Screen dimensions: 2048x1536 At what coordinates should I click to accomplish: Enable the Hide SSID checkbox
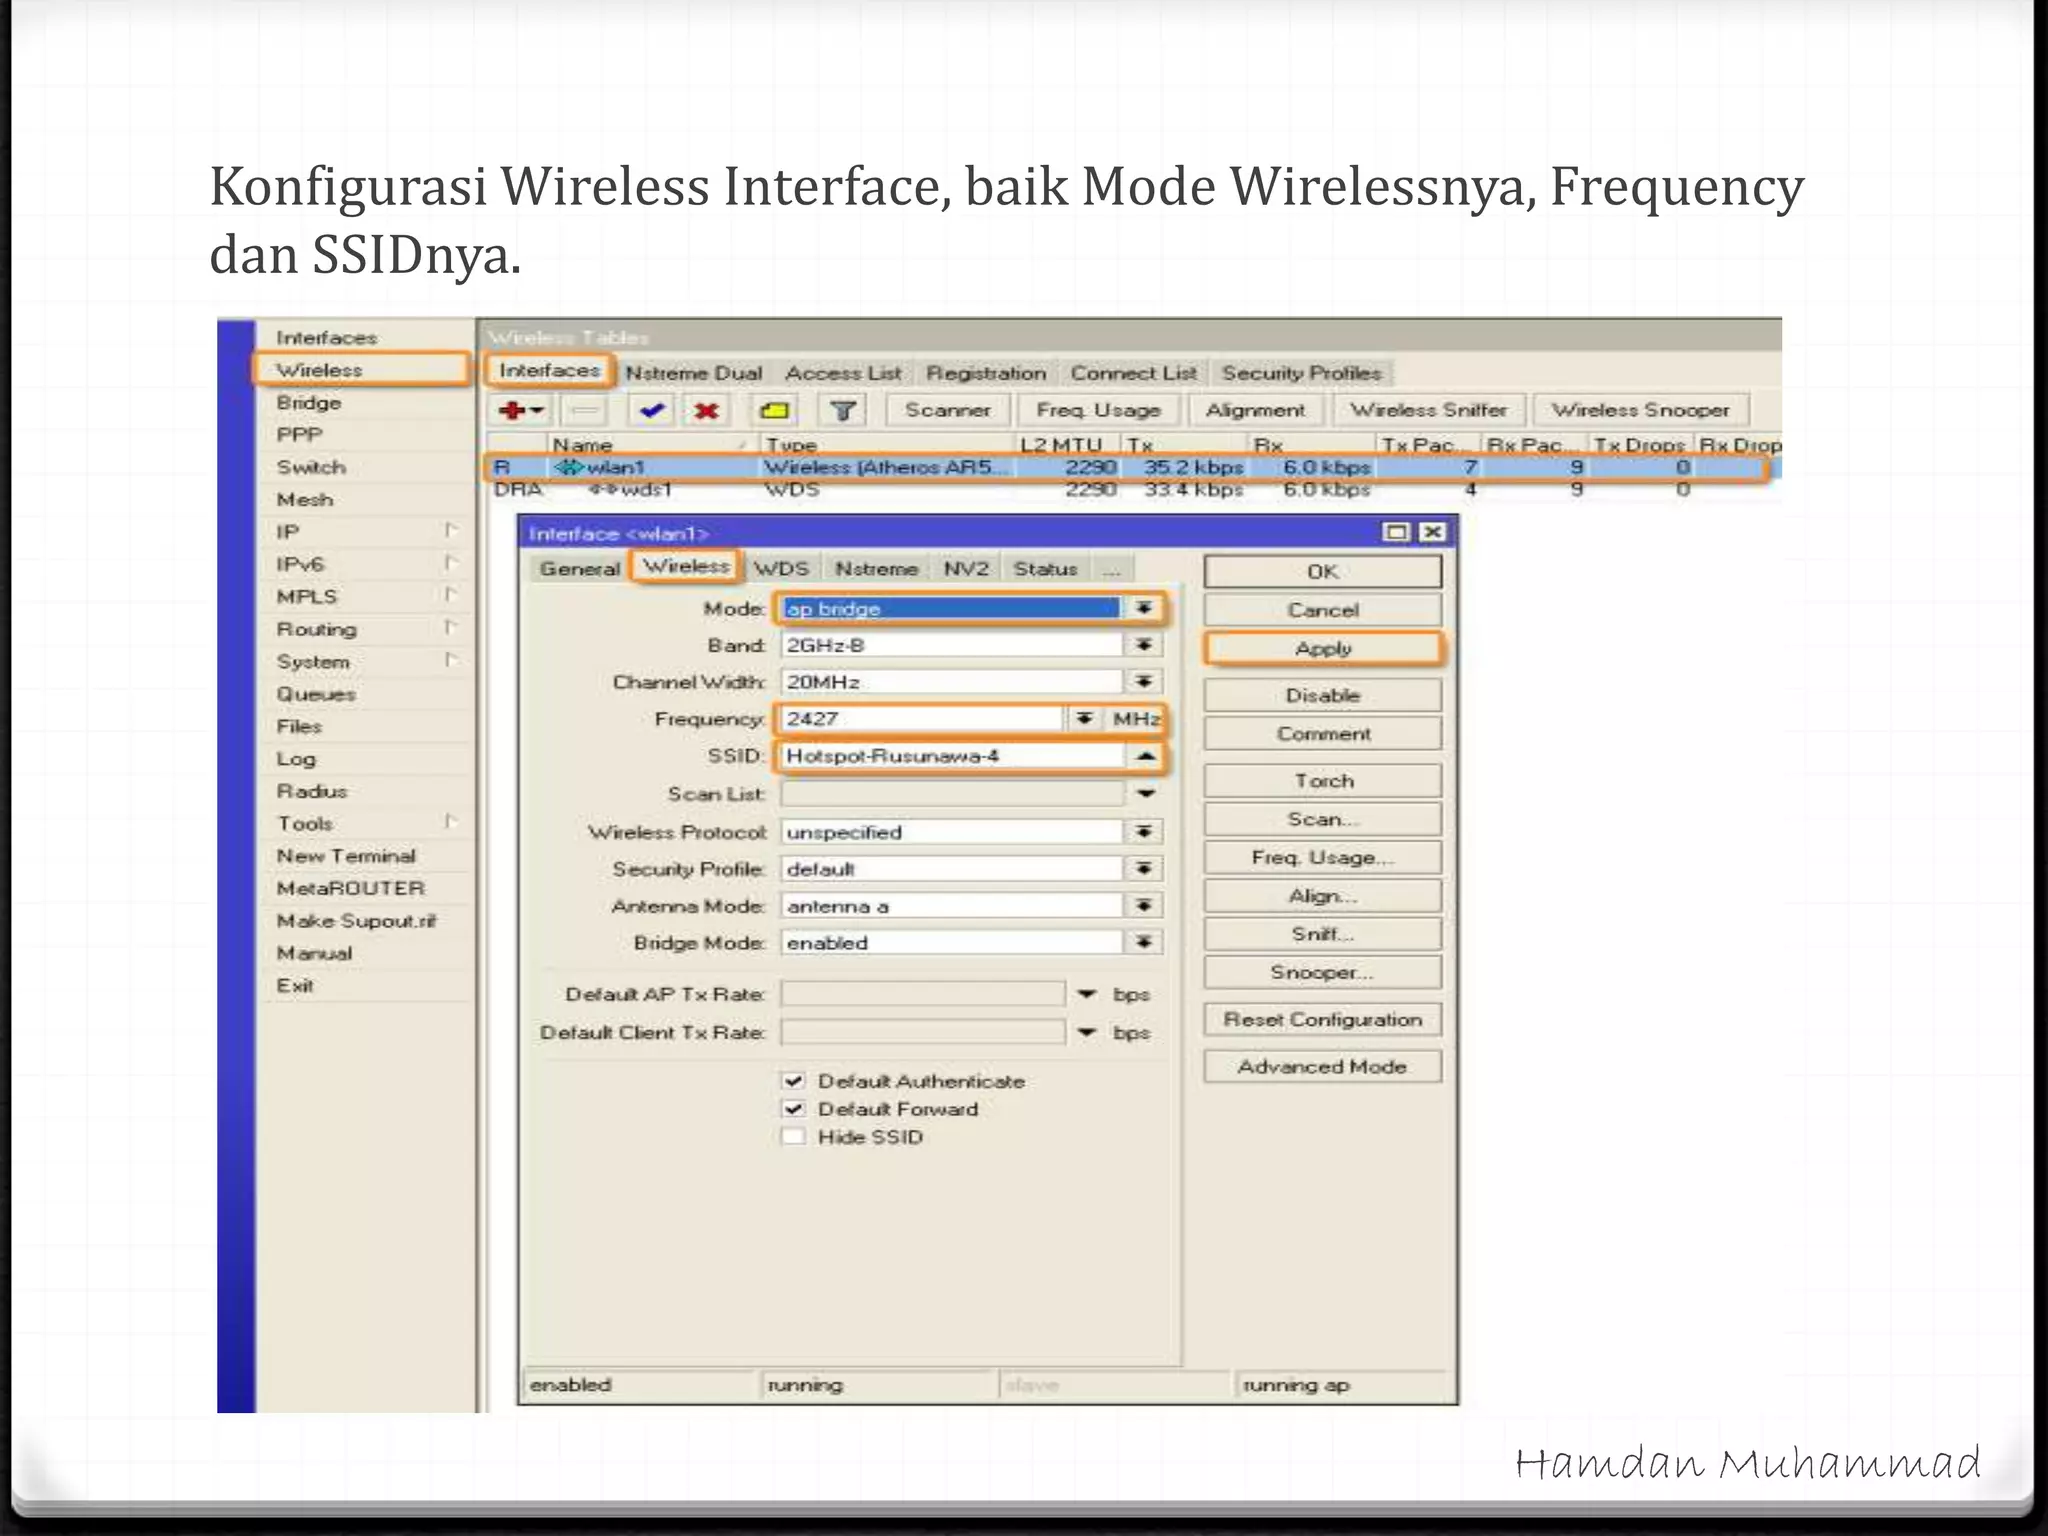(794, 1137)
